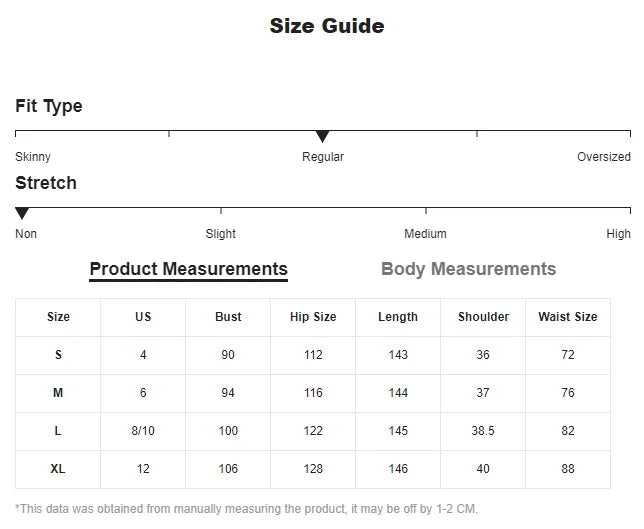Click the Waist Size column header

(568, 317)
